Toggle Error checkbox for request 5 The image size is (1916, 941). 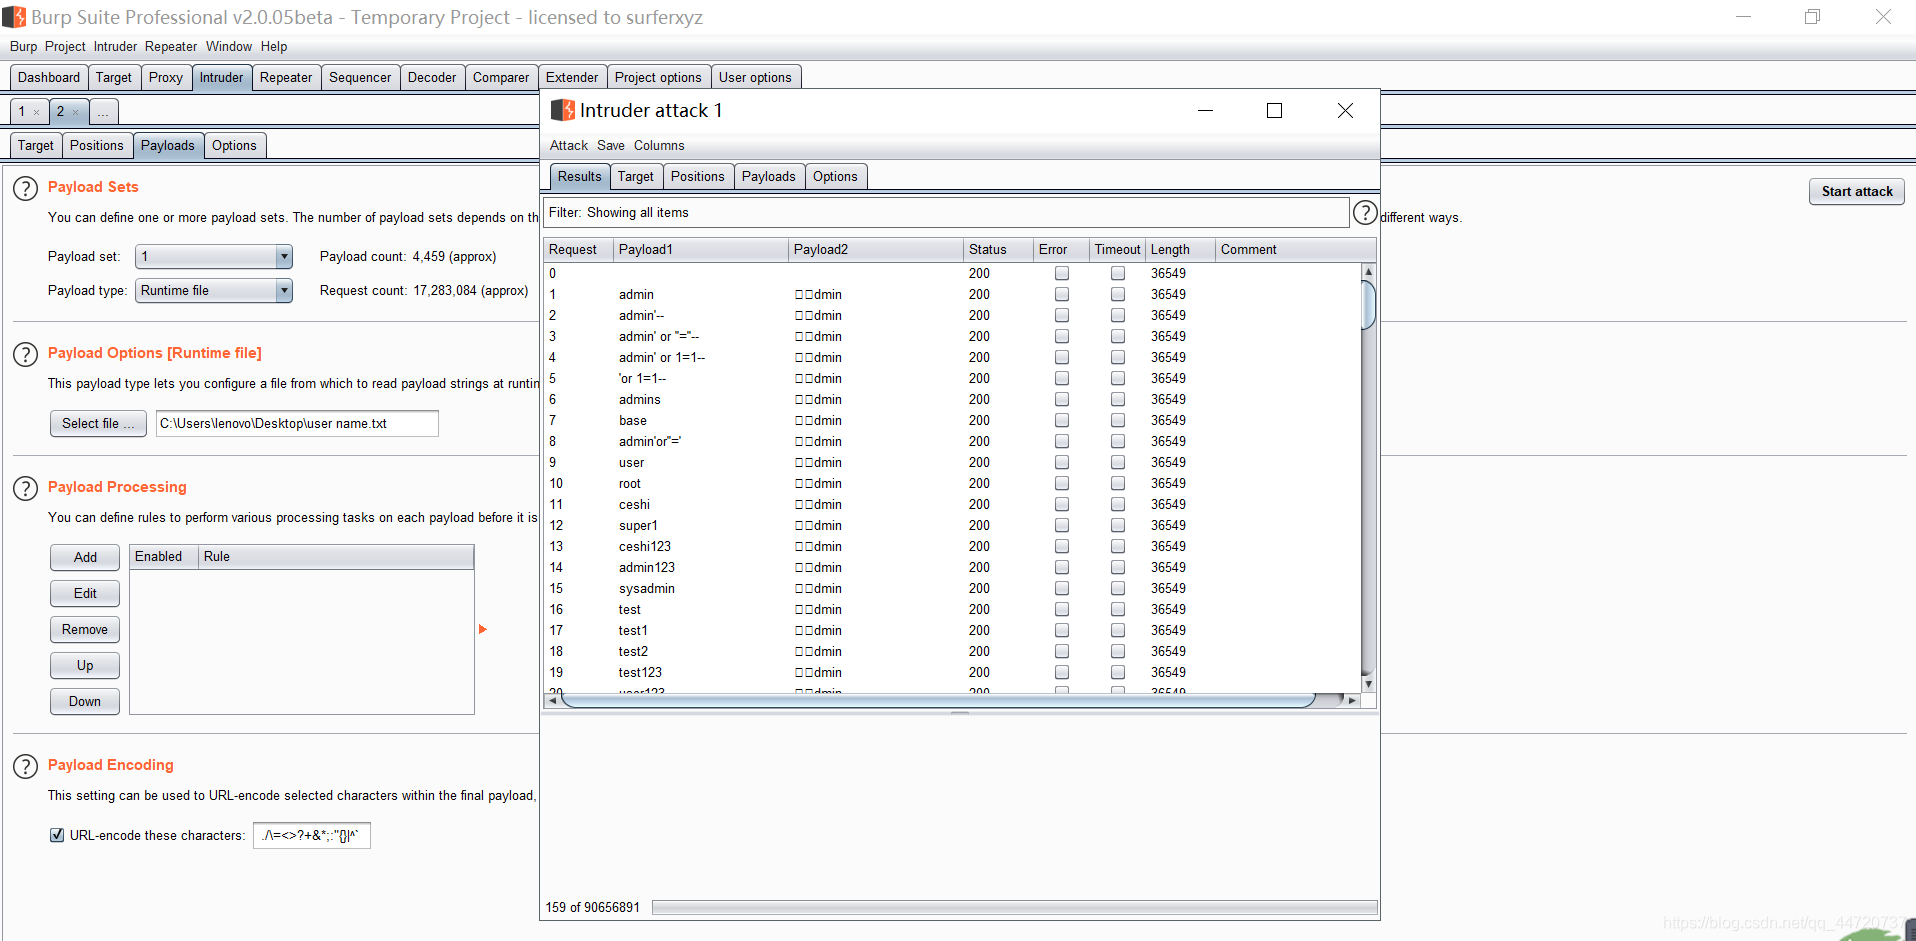click(1062, 378)
